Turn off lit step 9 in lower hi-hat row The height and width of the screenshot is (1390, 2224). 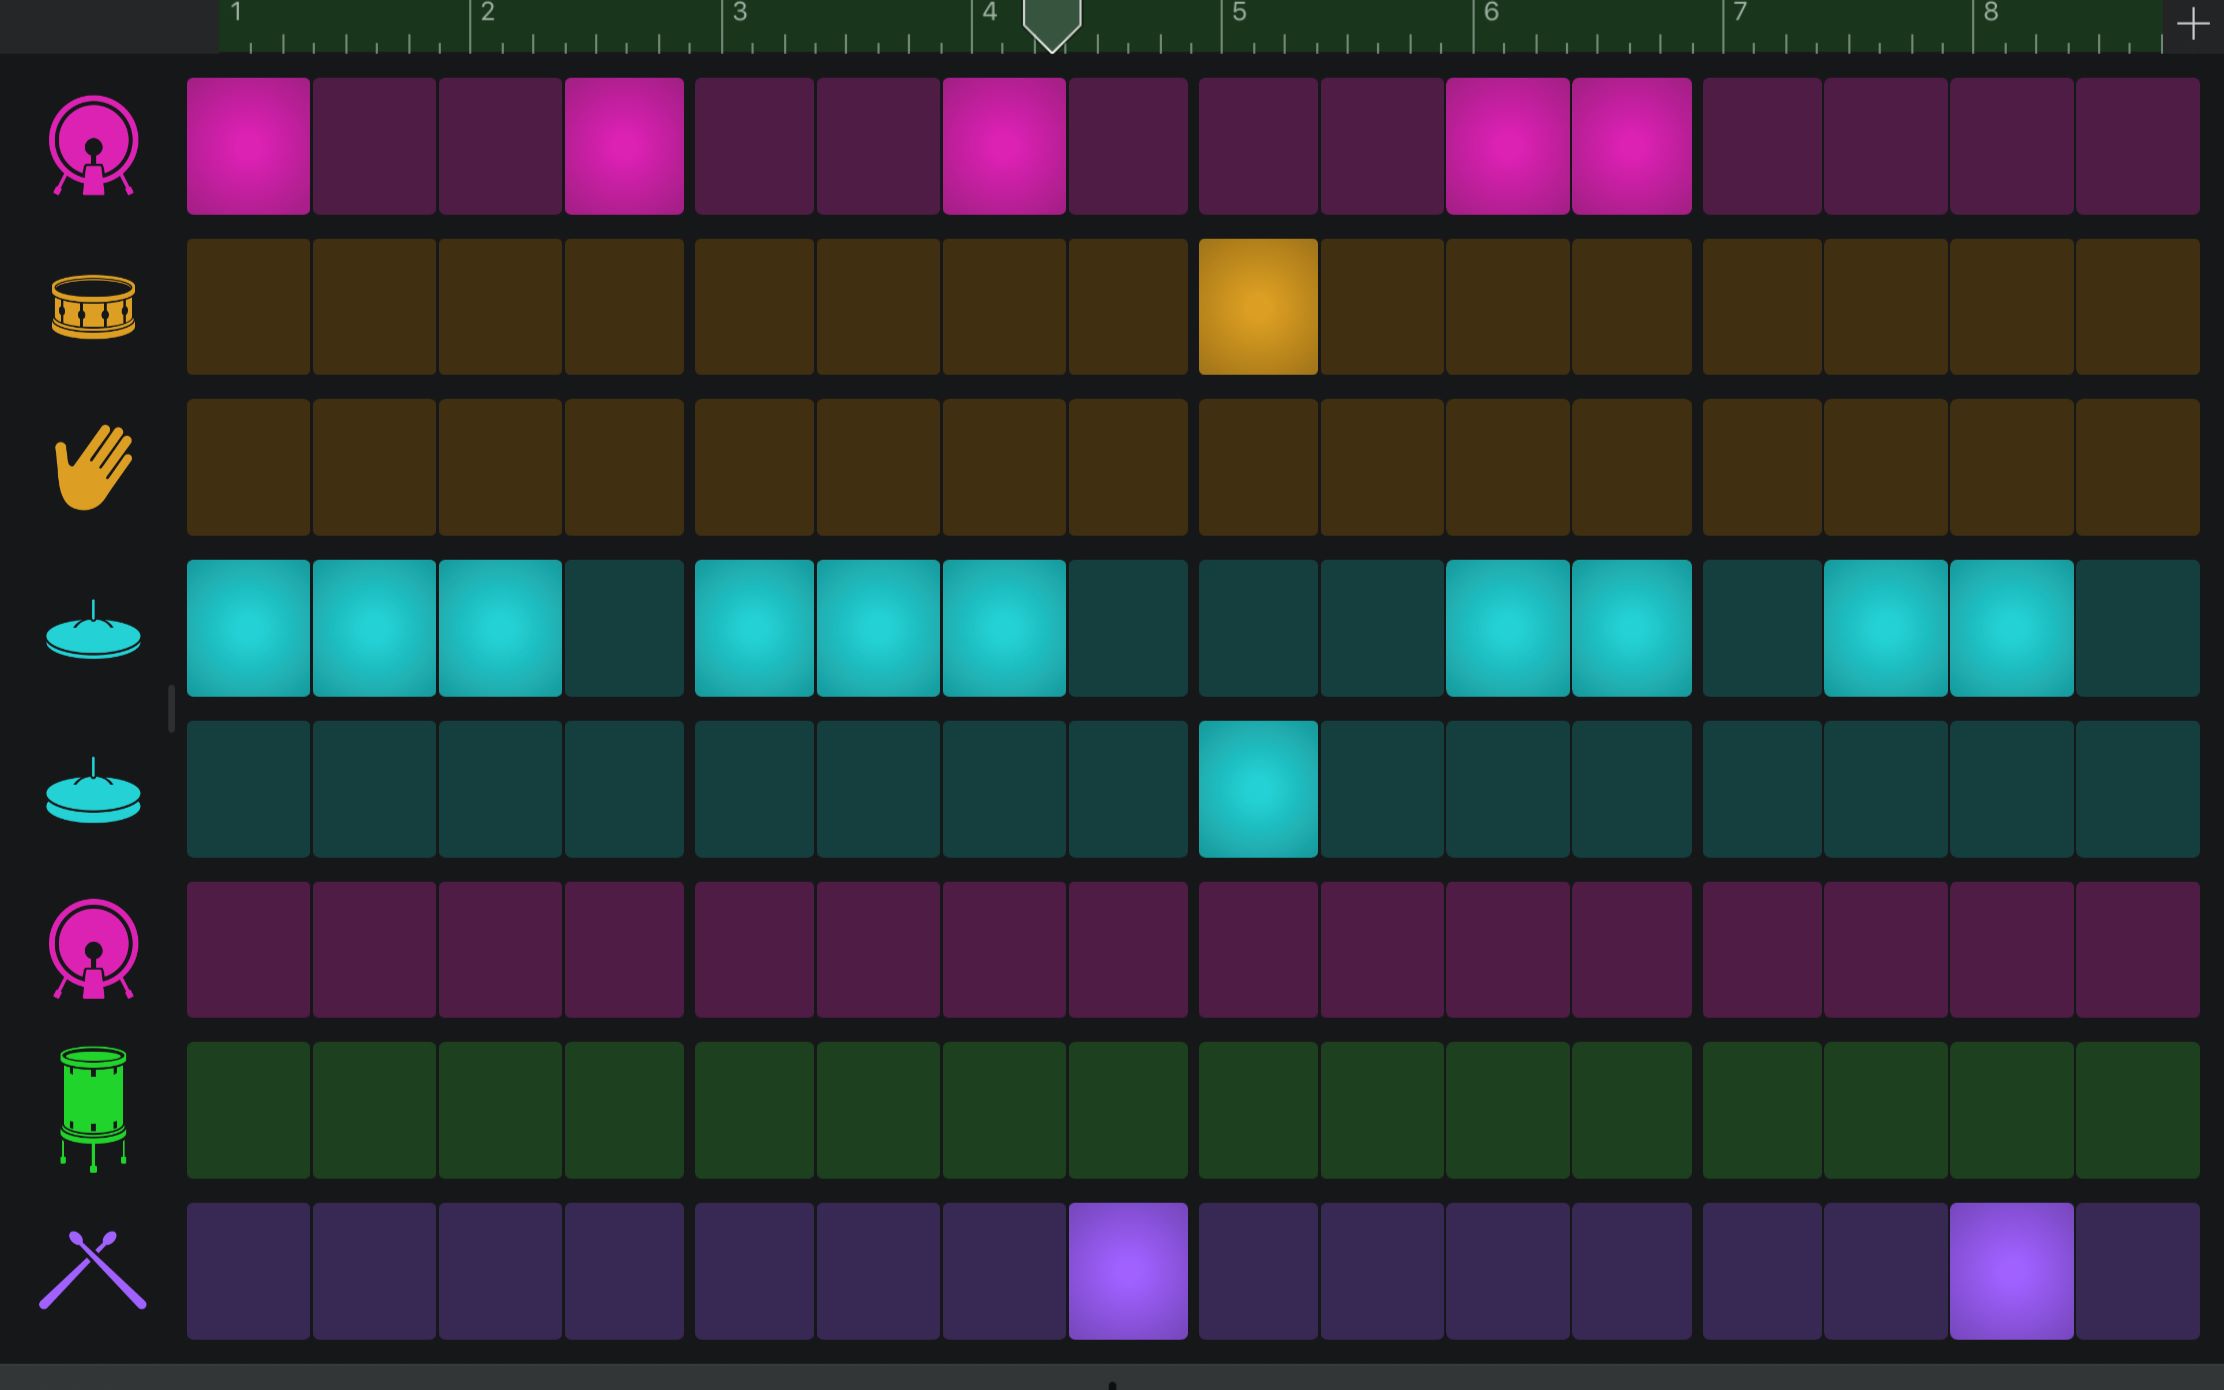(1258, 789)
